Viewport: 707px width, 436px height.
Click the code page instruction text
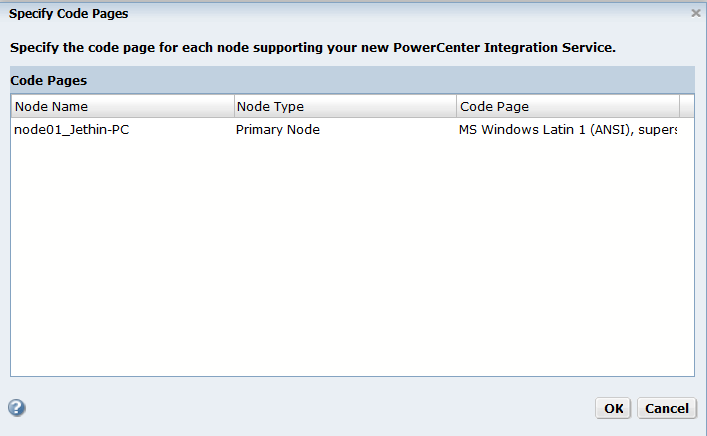pos(312,47)
